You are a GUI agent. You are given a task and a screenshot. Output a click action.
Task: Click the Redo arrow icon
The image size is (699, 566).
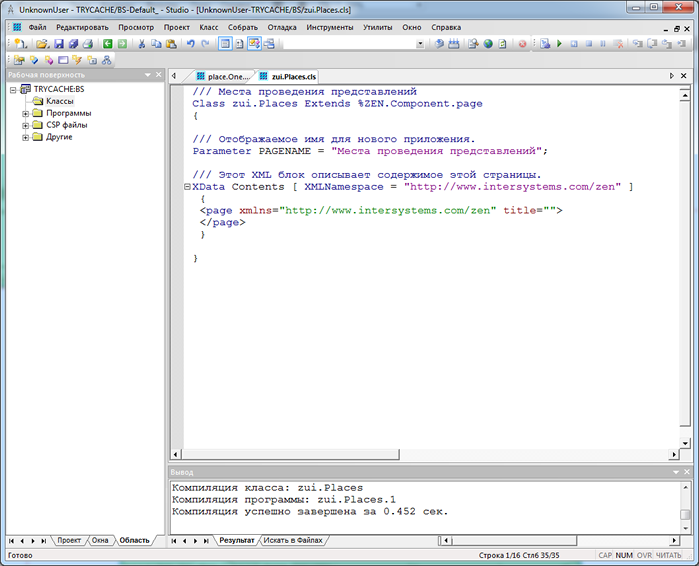pyautogui.click(x=205, y=44)
